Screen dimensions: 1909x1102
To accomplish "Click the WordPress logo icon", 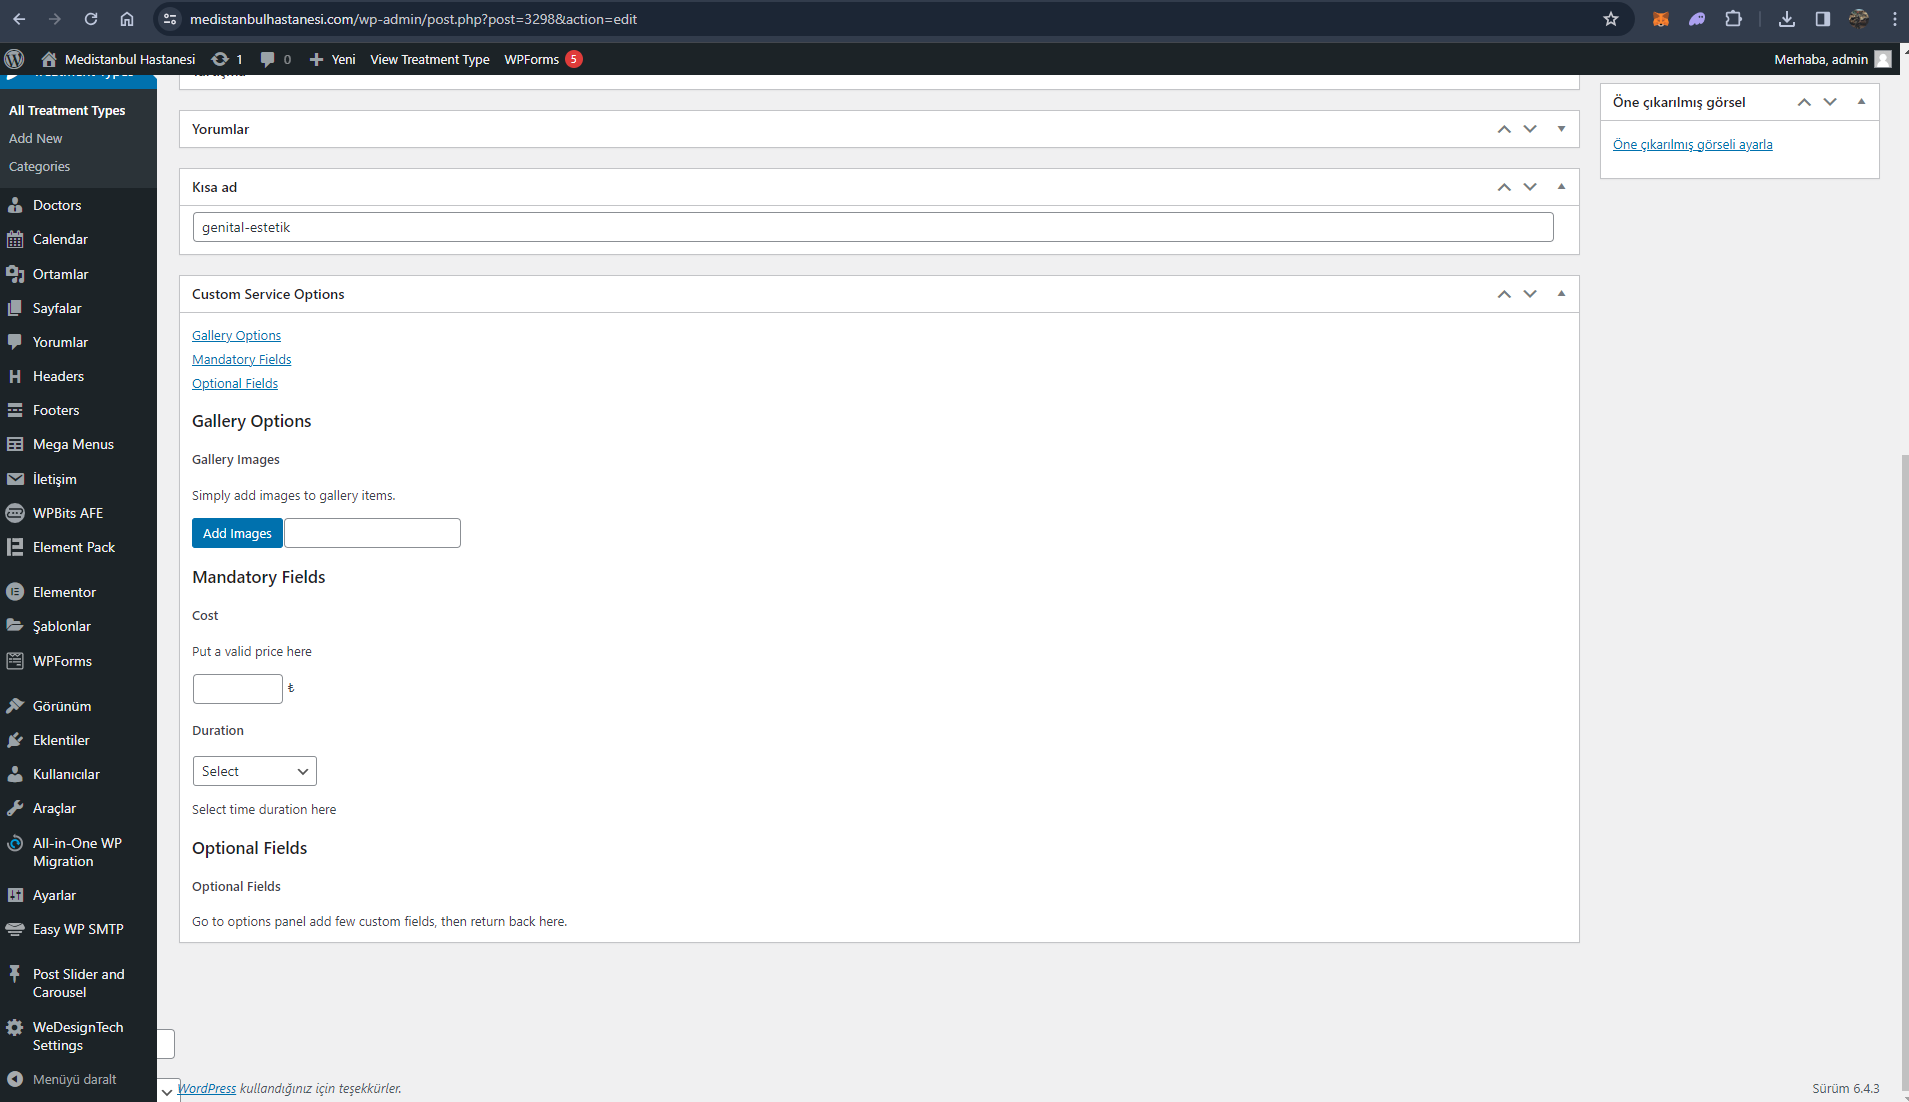I will 14,59.
